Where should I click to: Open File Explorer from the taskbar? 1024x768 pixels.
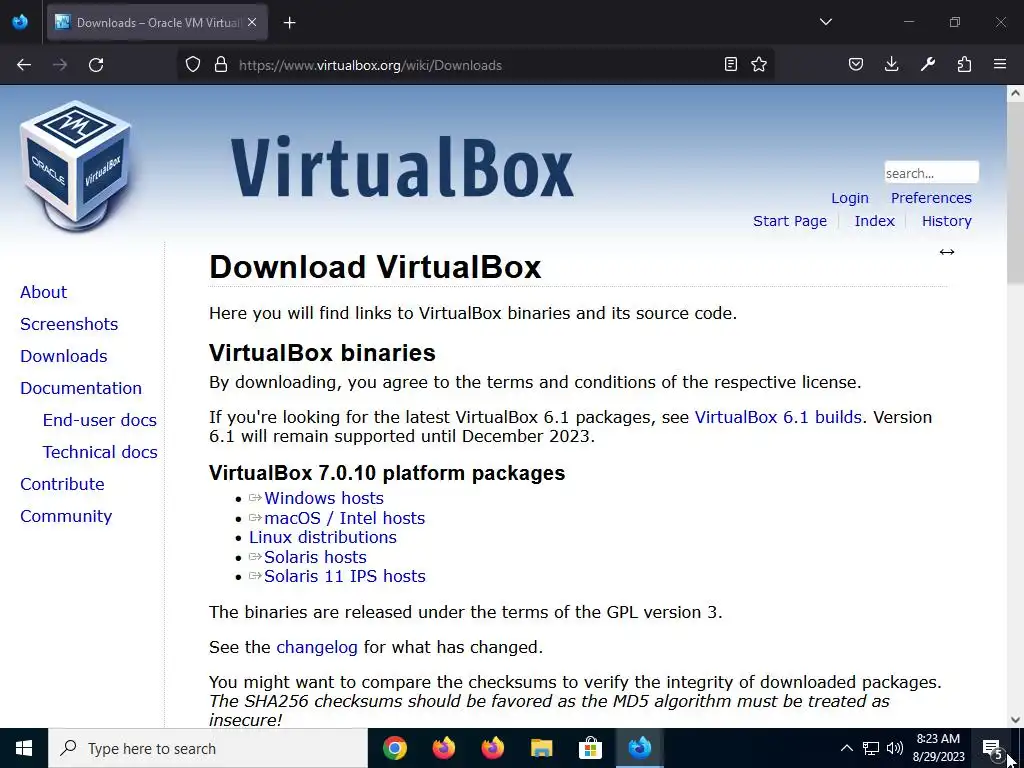541,748
